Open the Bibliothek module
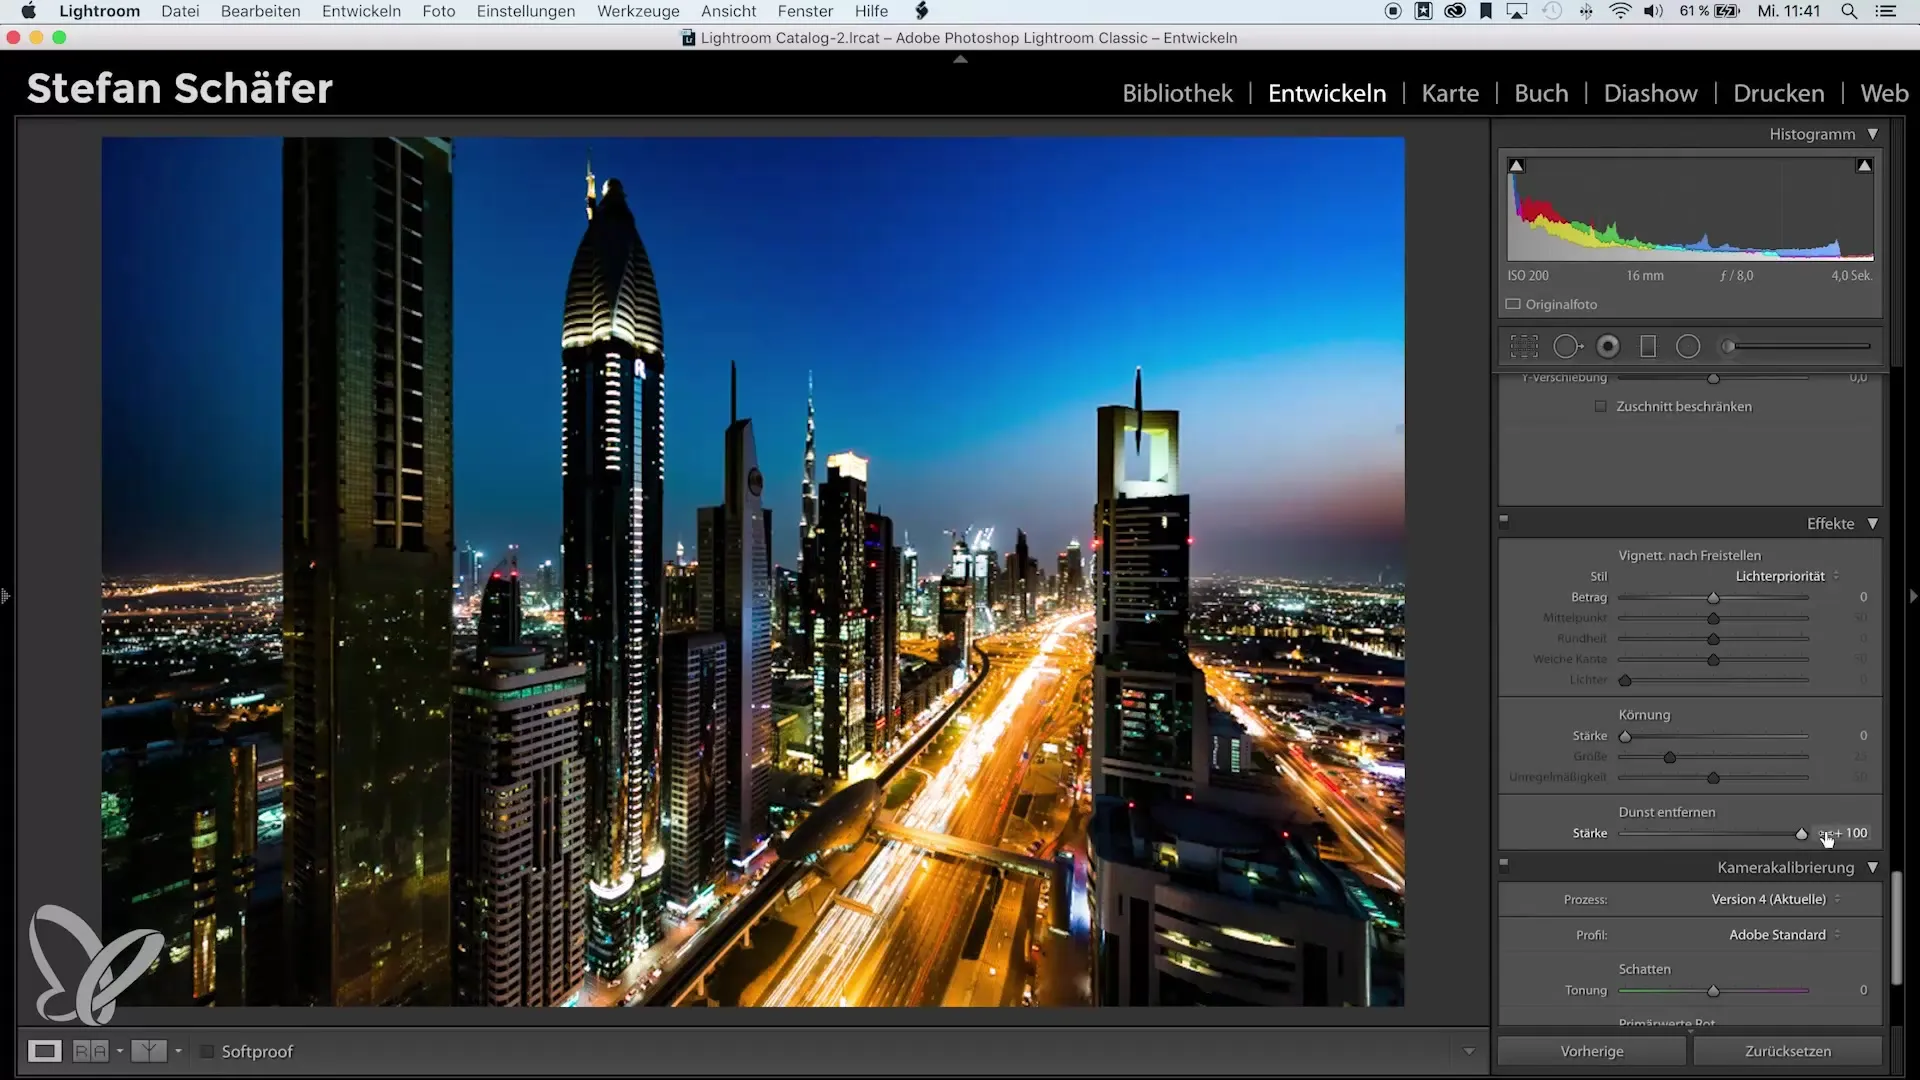 [1177, 94]
